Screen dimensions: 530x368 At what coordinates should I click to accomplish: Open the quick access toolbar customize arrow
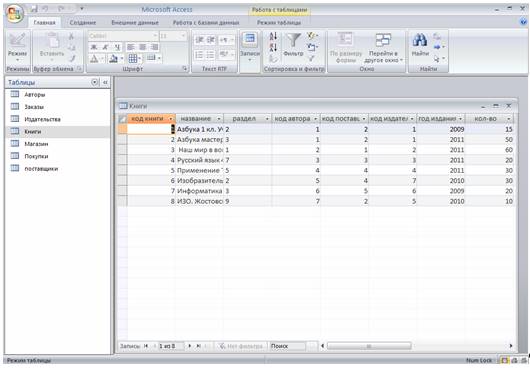[x=82, y=9]
